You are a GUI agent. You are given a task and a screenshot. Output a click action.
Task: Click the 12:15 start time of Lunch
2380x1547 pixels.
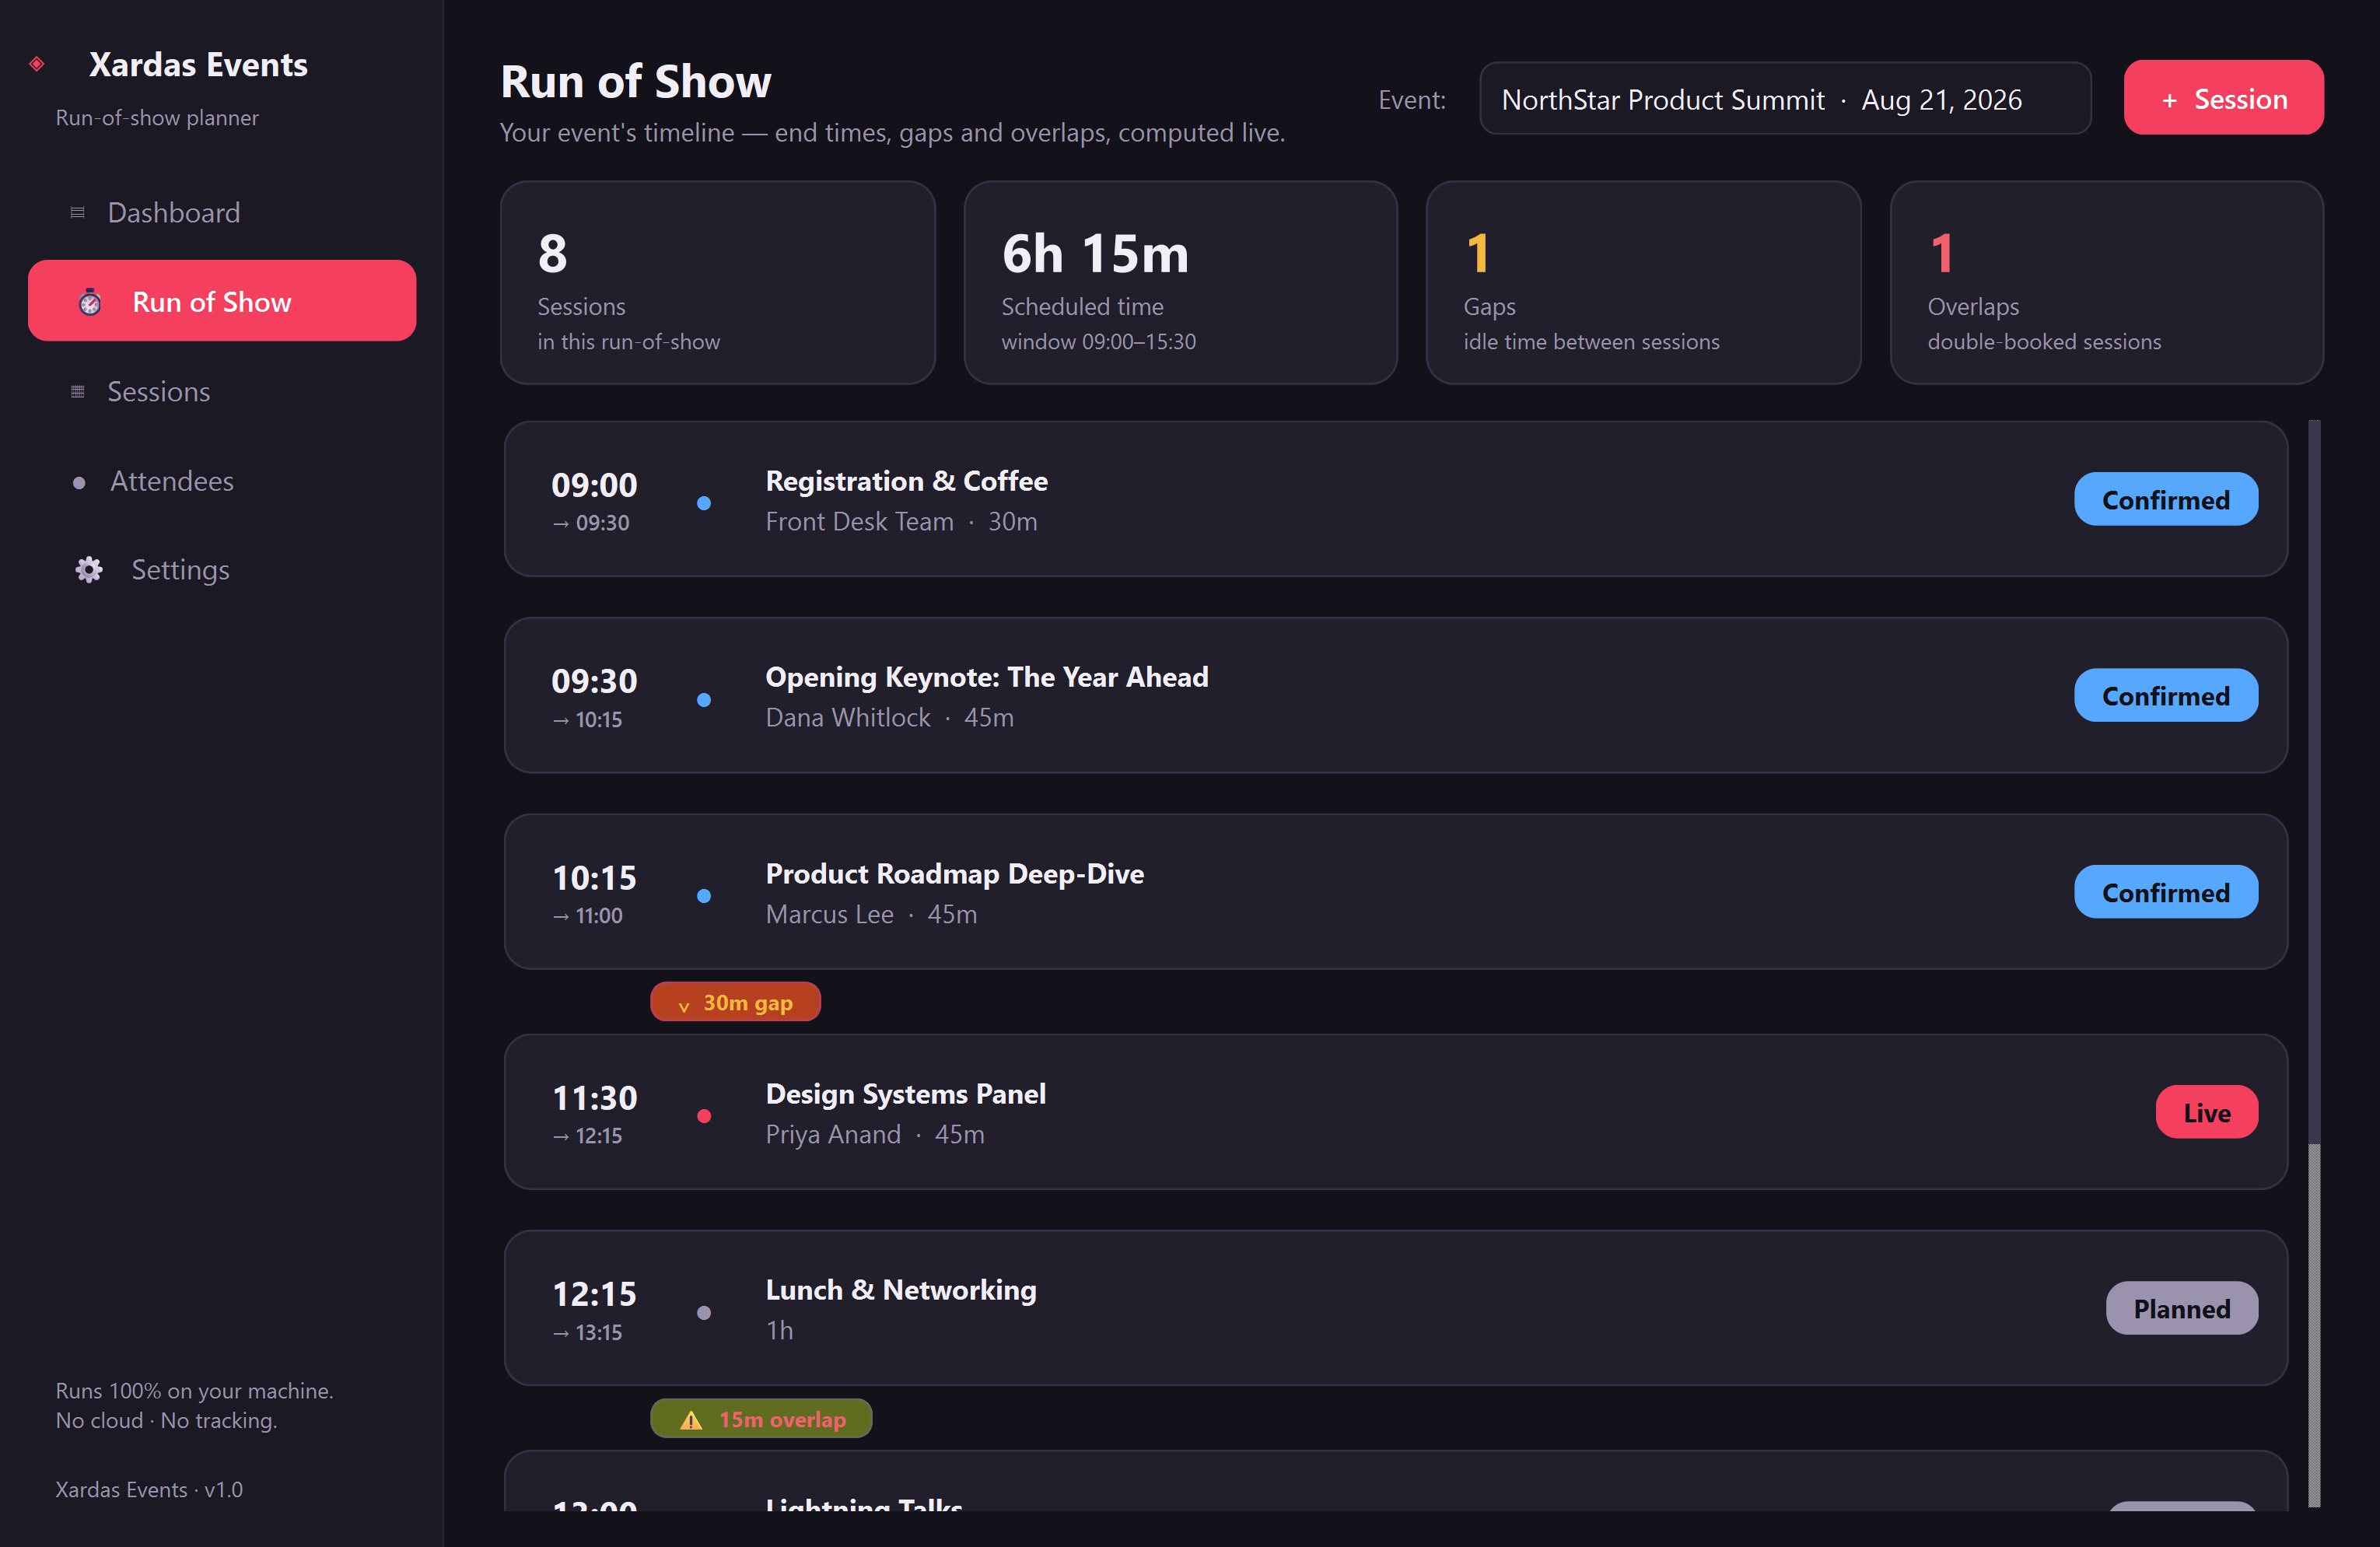click(x=594, y=1294)
